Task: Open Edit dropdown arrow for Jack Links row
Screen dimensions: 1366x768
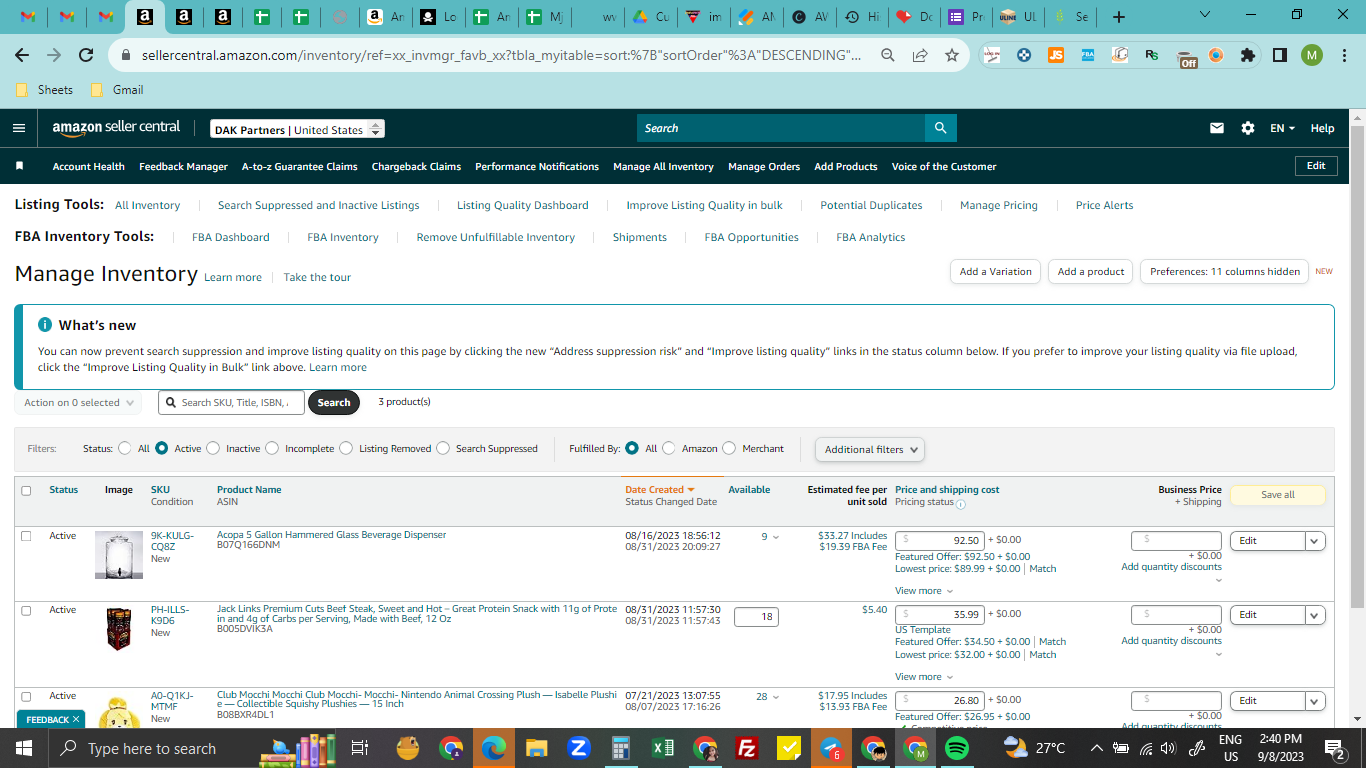Action: 1315,615
